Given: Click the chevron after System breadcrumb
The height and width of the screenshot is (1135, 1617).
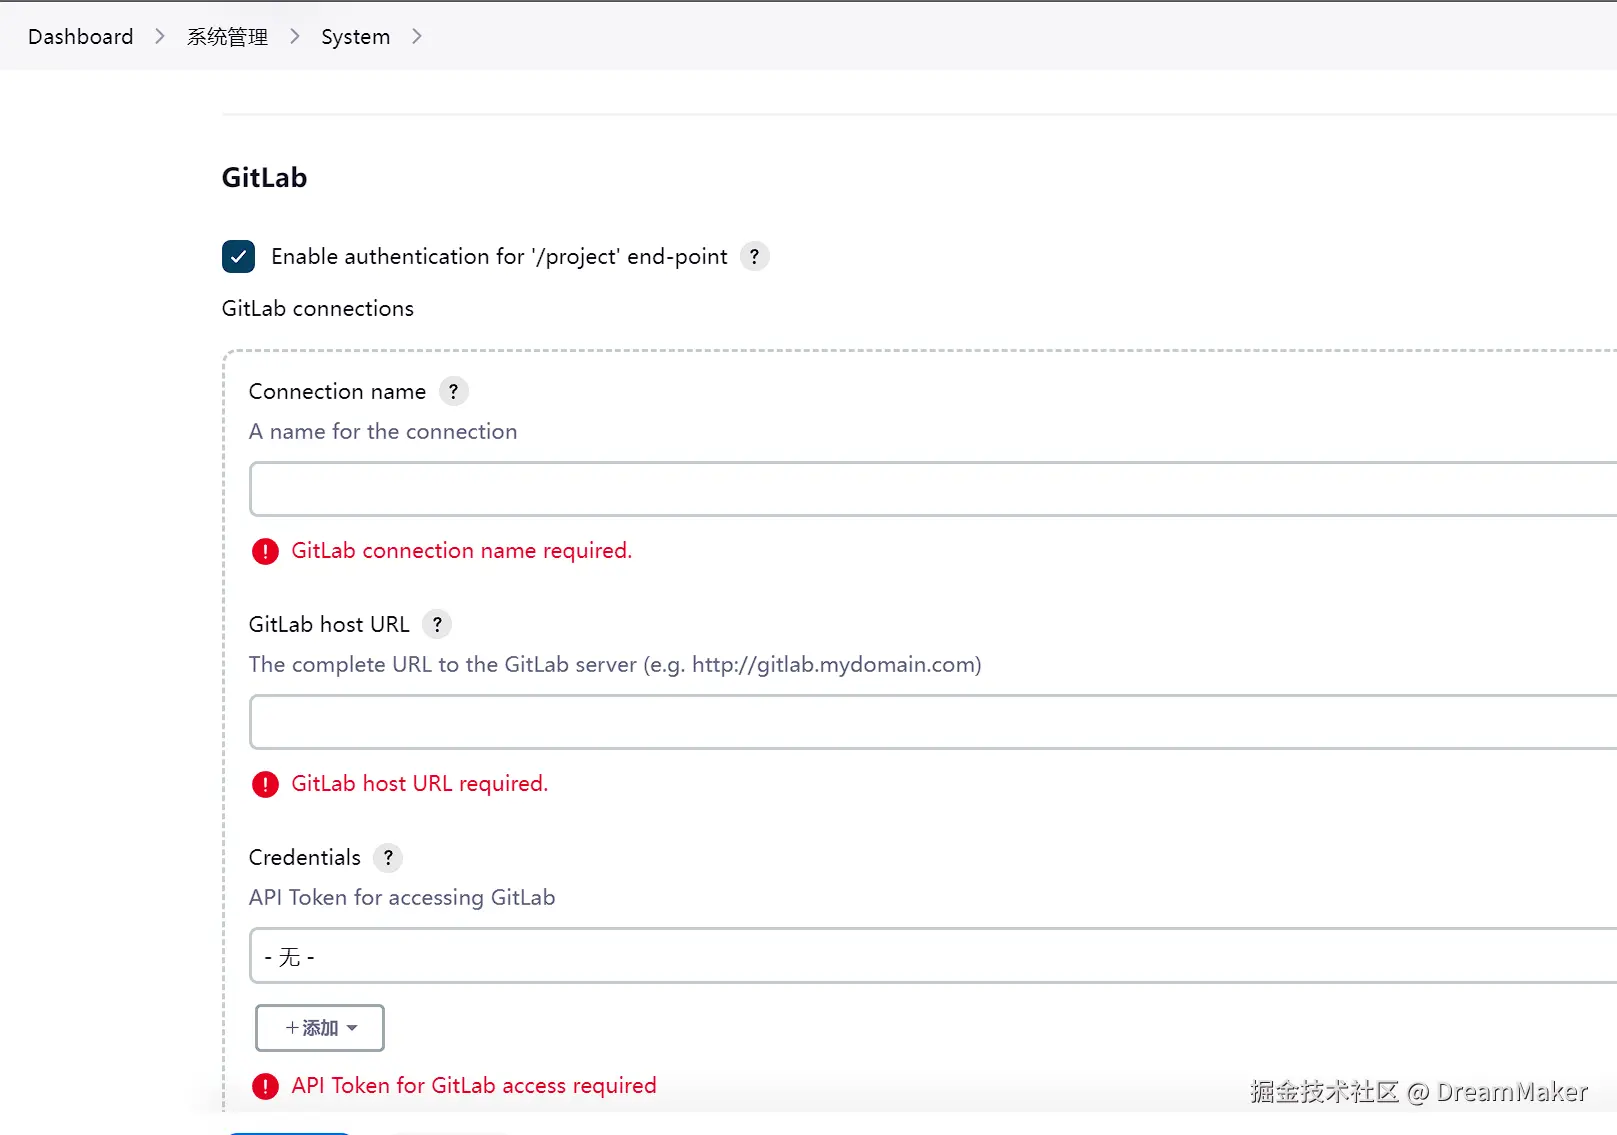Looking at the screenshot, I should pos(417,37).
